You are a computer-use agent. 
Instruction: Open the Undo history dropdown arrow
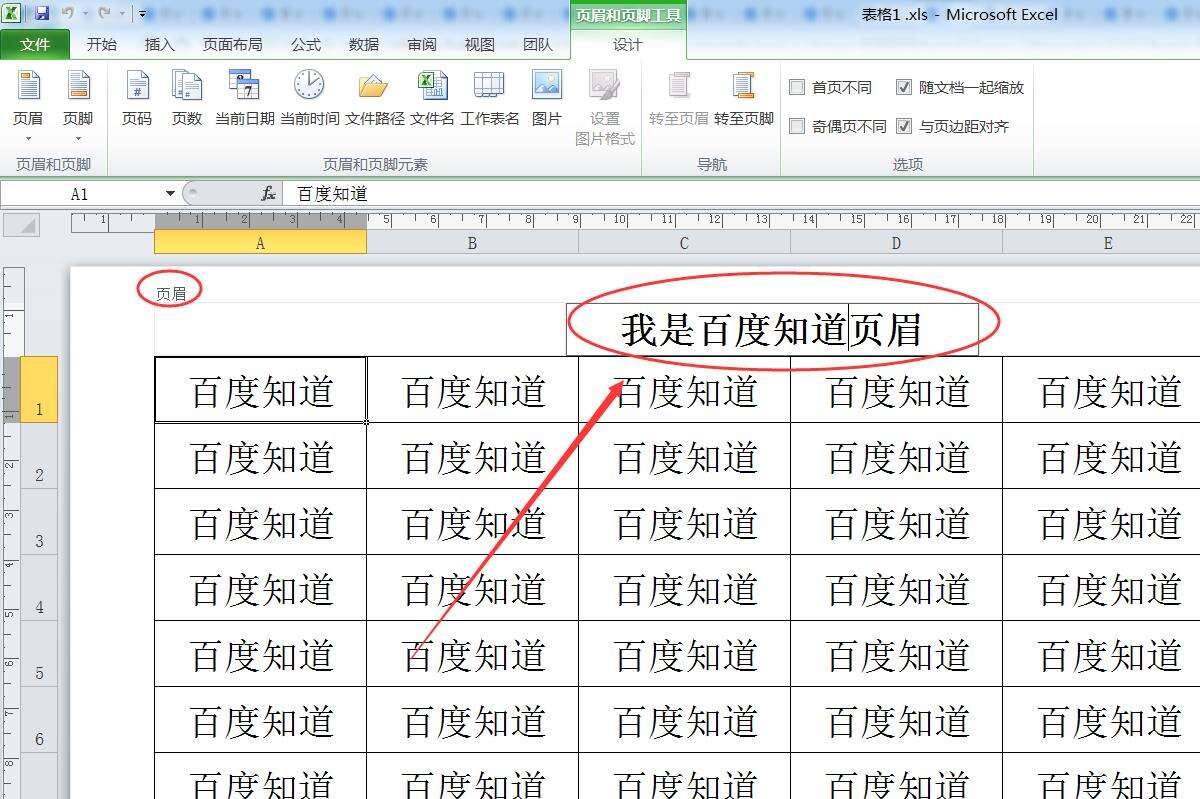tap(84, 14)
